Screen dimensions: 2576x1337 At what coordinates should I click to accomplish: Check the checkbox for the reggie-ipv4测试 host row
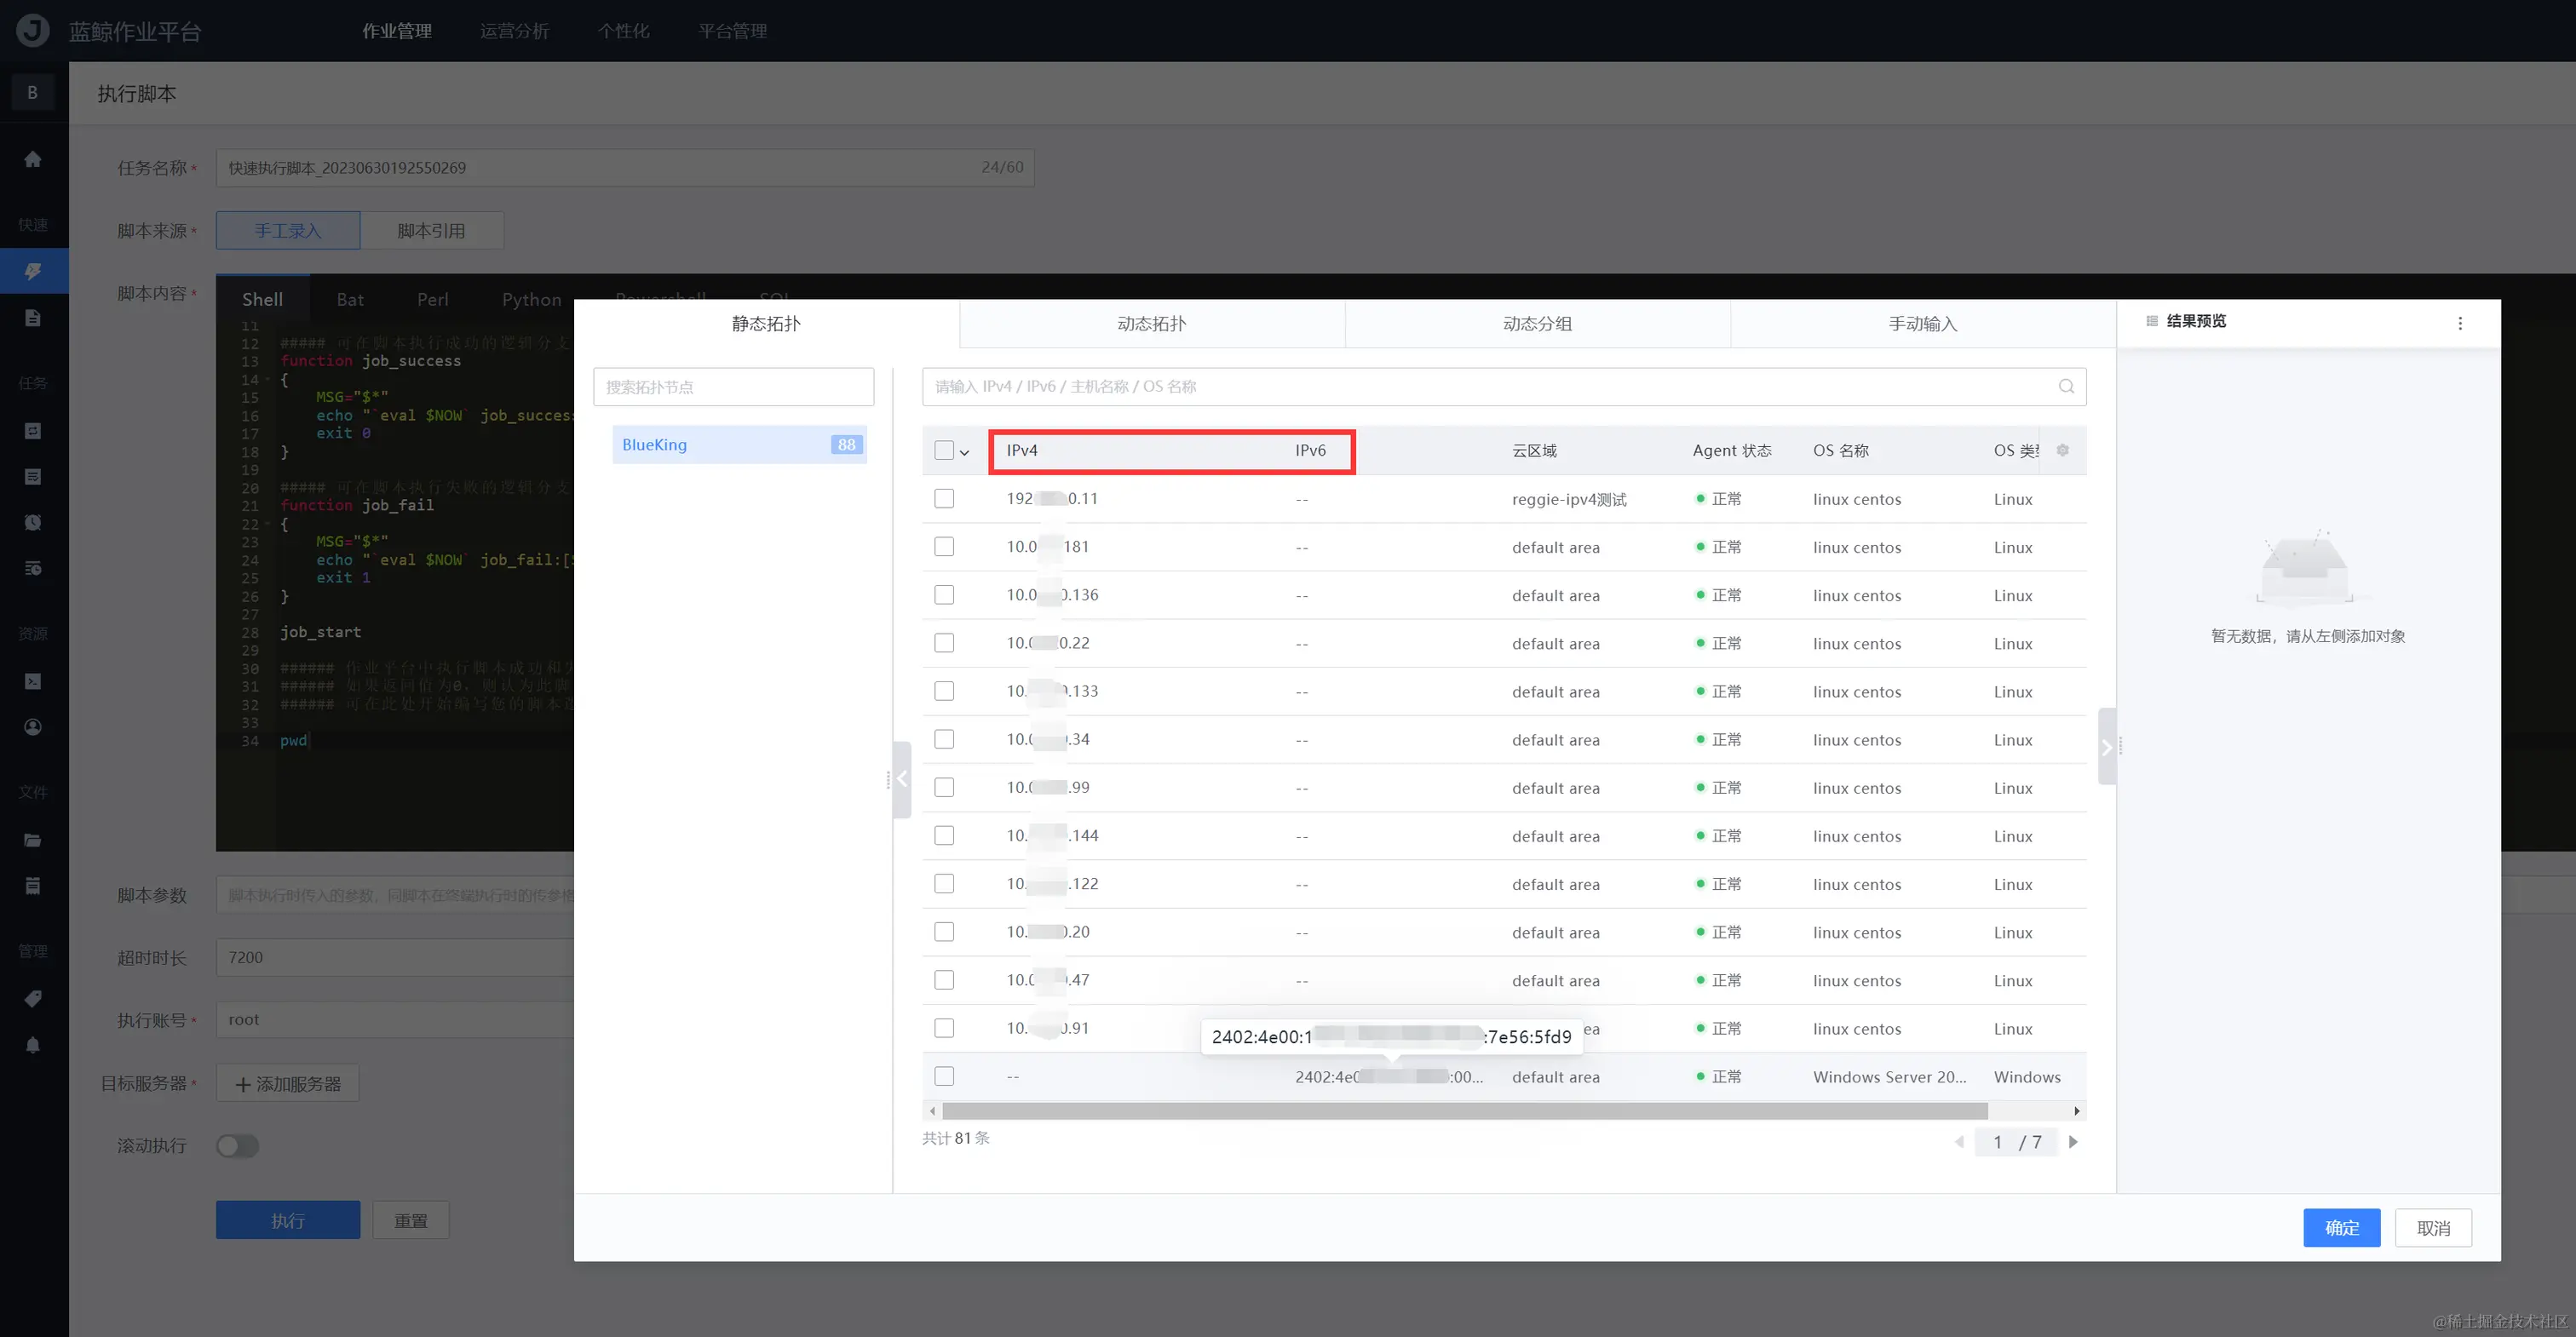click(x=944, y=498)
